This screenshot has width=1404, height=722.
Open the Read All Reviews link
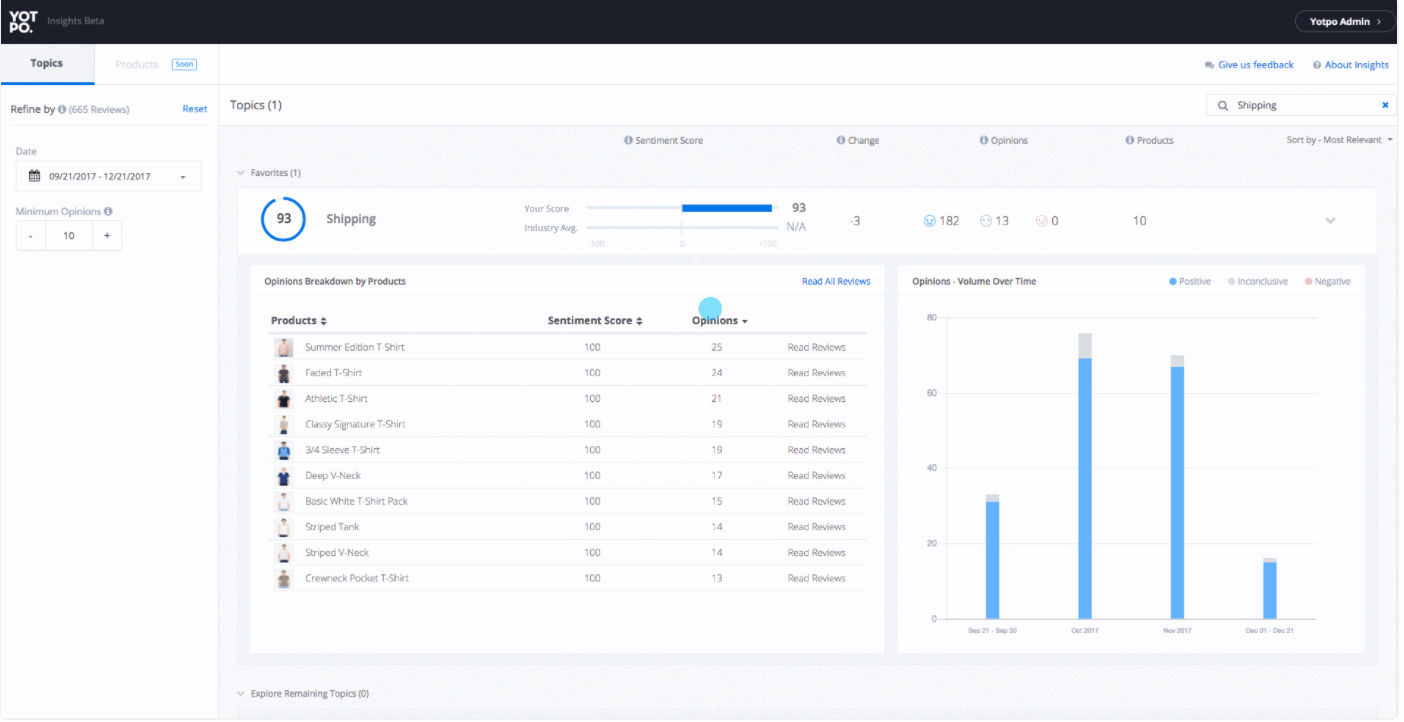click(835, 282)
